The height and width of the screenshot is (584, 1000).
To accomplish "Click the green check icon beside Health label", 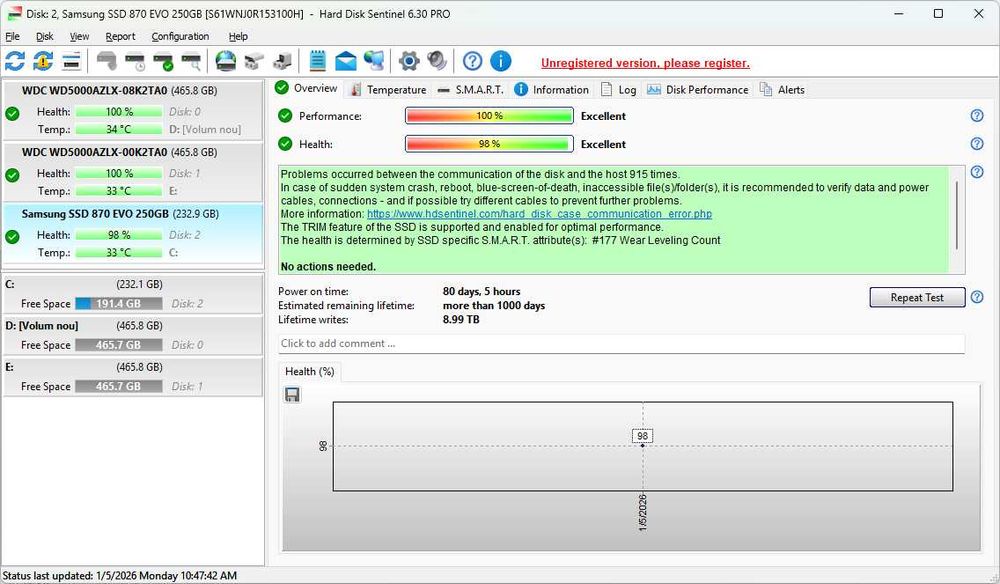I will pyautogui.click(x=285, y=143).
